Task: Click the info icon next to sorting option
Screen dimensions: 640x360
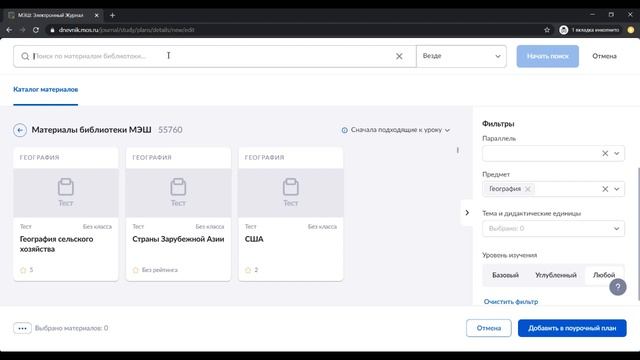Action: click(344, 130)
